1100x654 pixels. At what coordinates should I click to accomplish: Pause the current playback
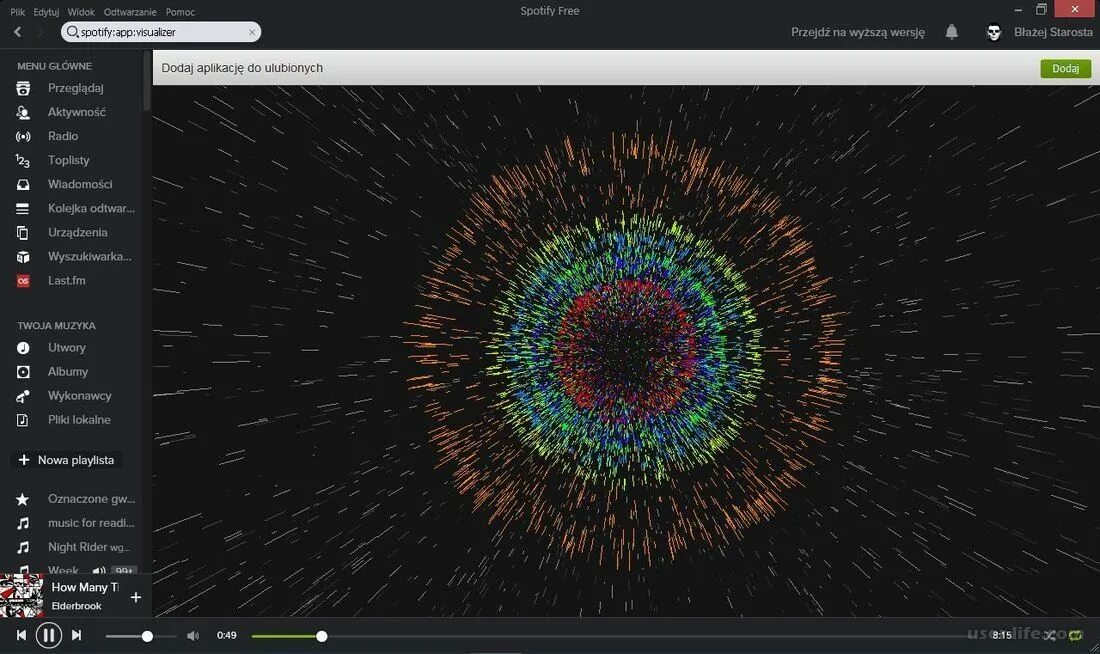pos(48,636)
